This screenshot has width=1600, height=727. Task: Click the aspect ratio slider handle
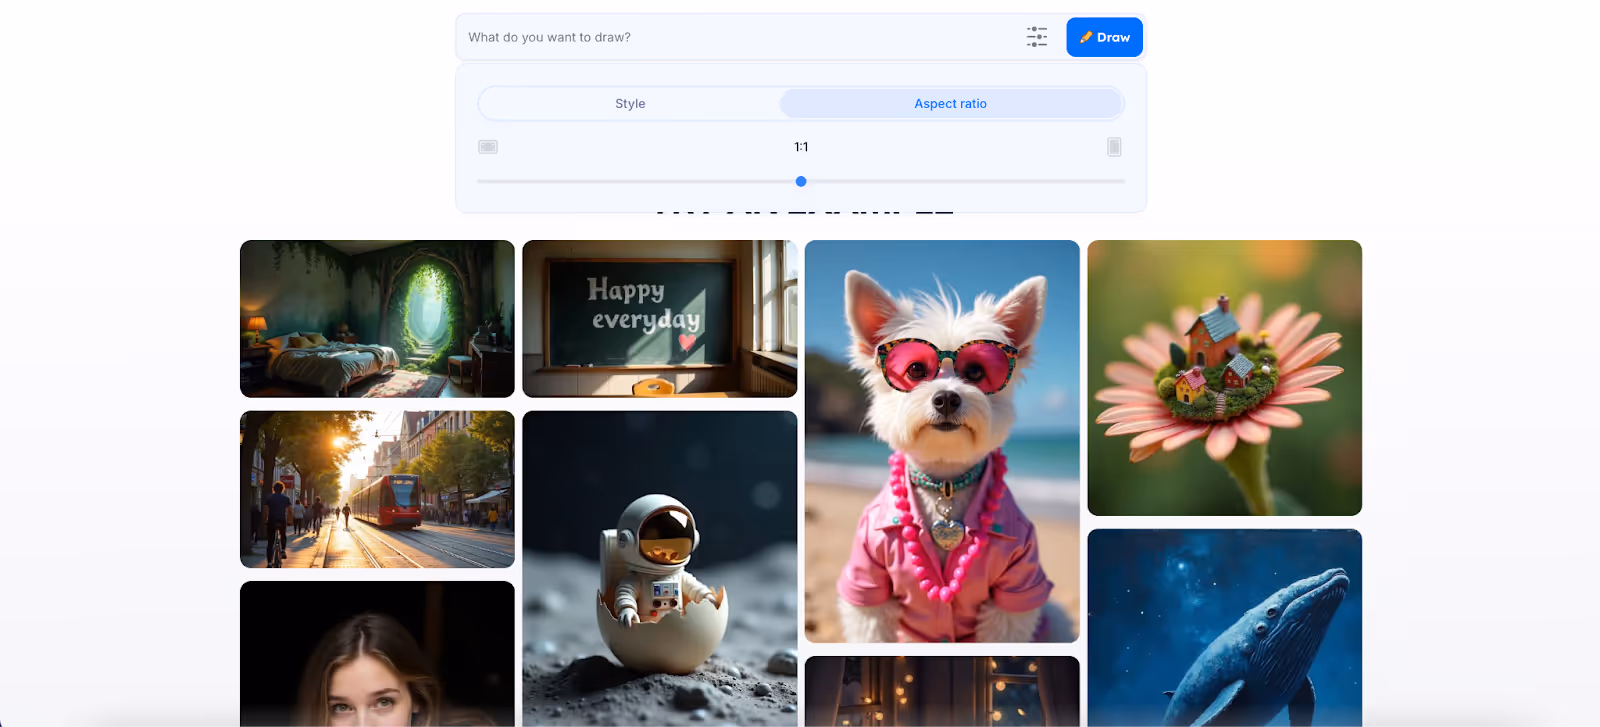pyautogui.click(x=801, y=181)
